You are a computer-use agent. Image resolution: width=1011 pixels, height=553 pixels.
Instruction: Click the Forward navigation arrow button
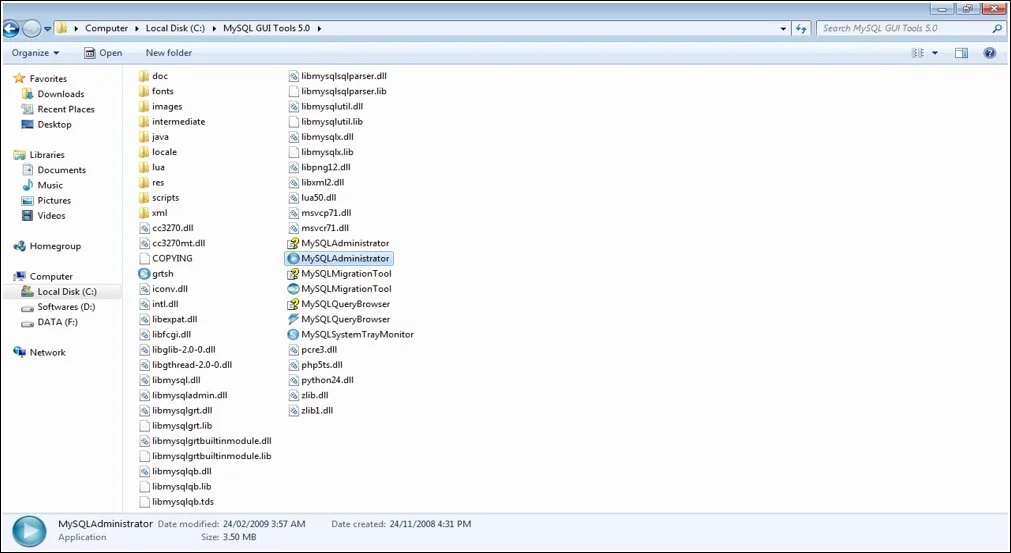31,28
